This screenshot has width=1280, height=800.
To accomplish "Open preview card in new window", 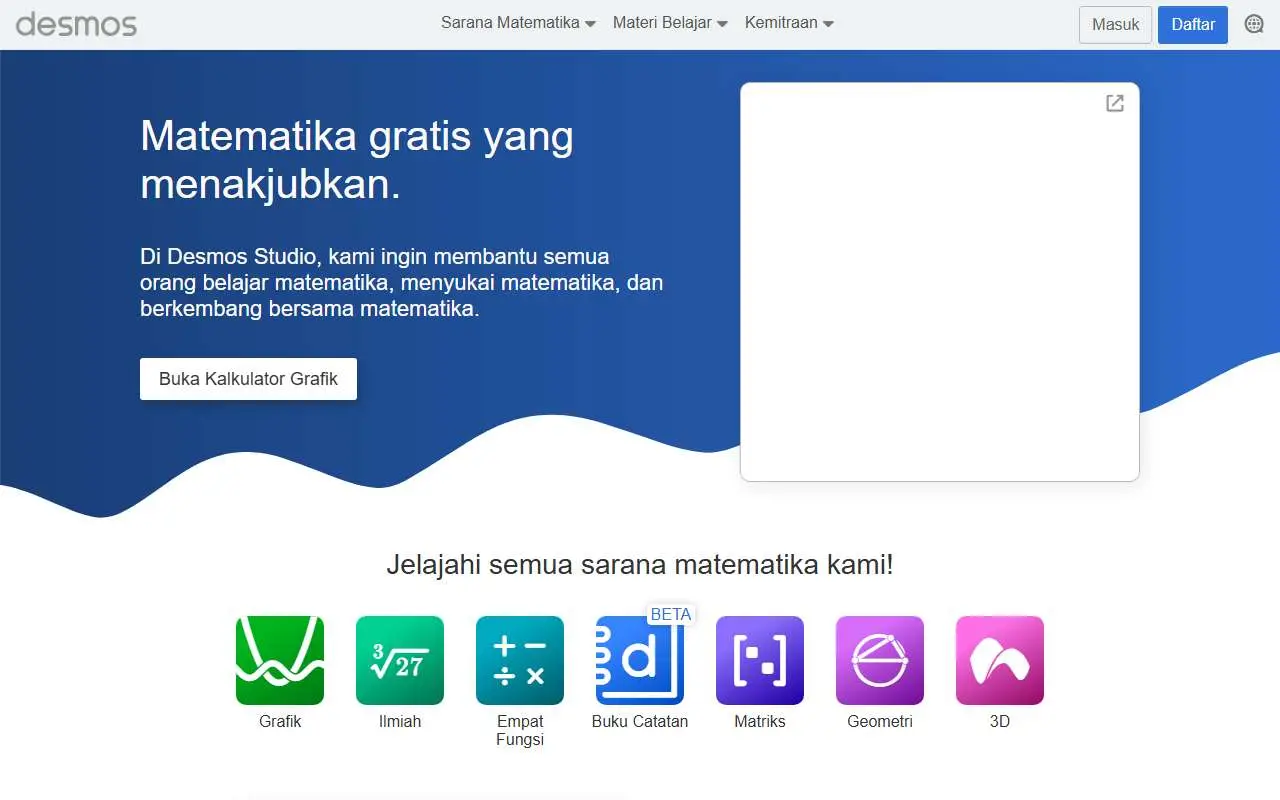I will pos(1115,103).
